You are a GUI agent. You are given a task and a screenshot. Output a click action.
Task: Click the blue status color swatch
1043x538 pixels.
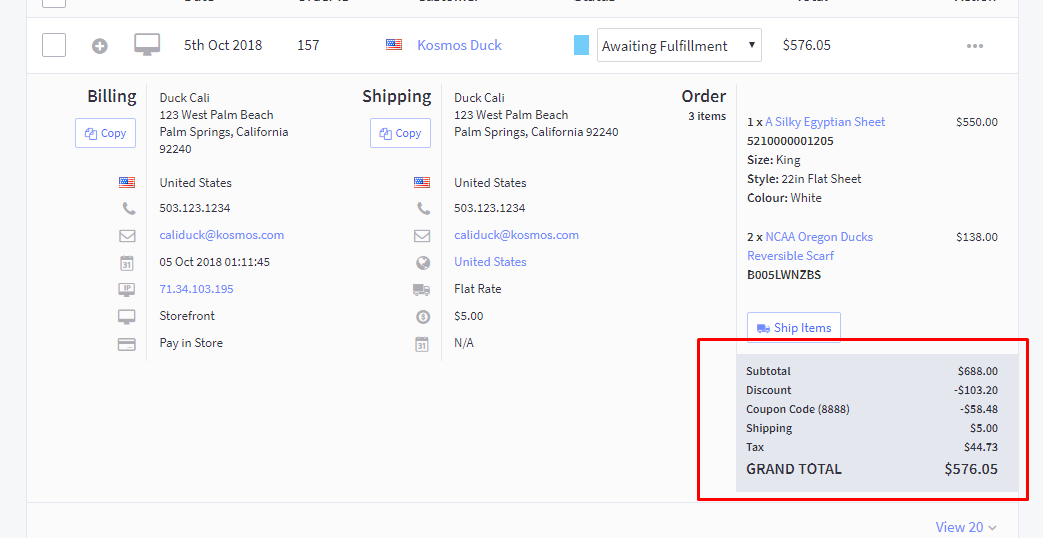581,45
